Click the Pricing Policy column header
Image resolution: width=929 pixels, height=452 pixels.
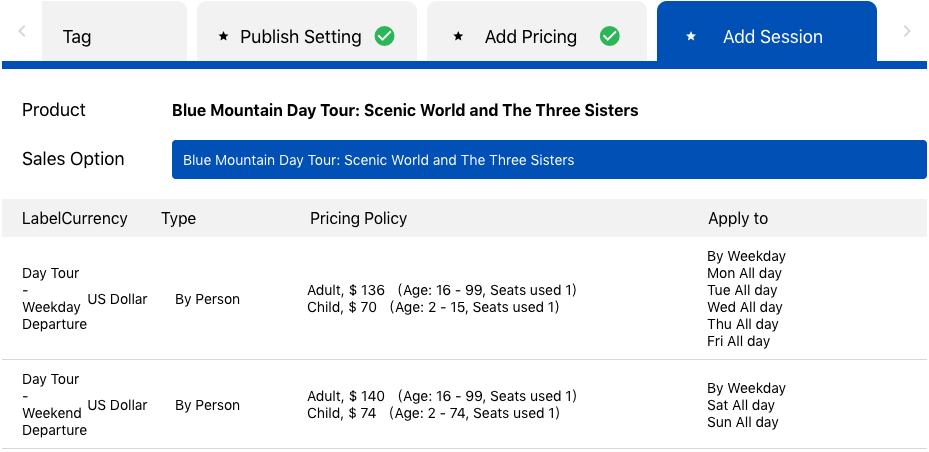pyautogui.click(x=358, y=218)
